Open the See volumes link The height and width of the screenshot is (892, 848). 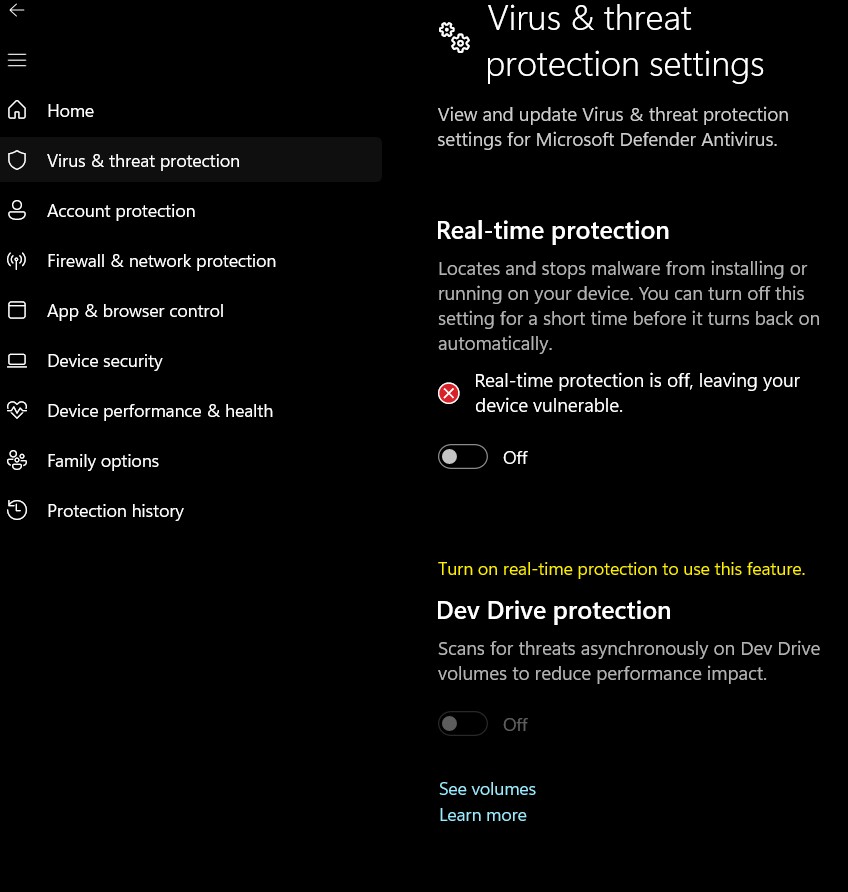[487, 789]
